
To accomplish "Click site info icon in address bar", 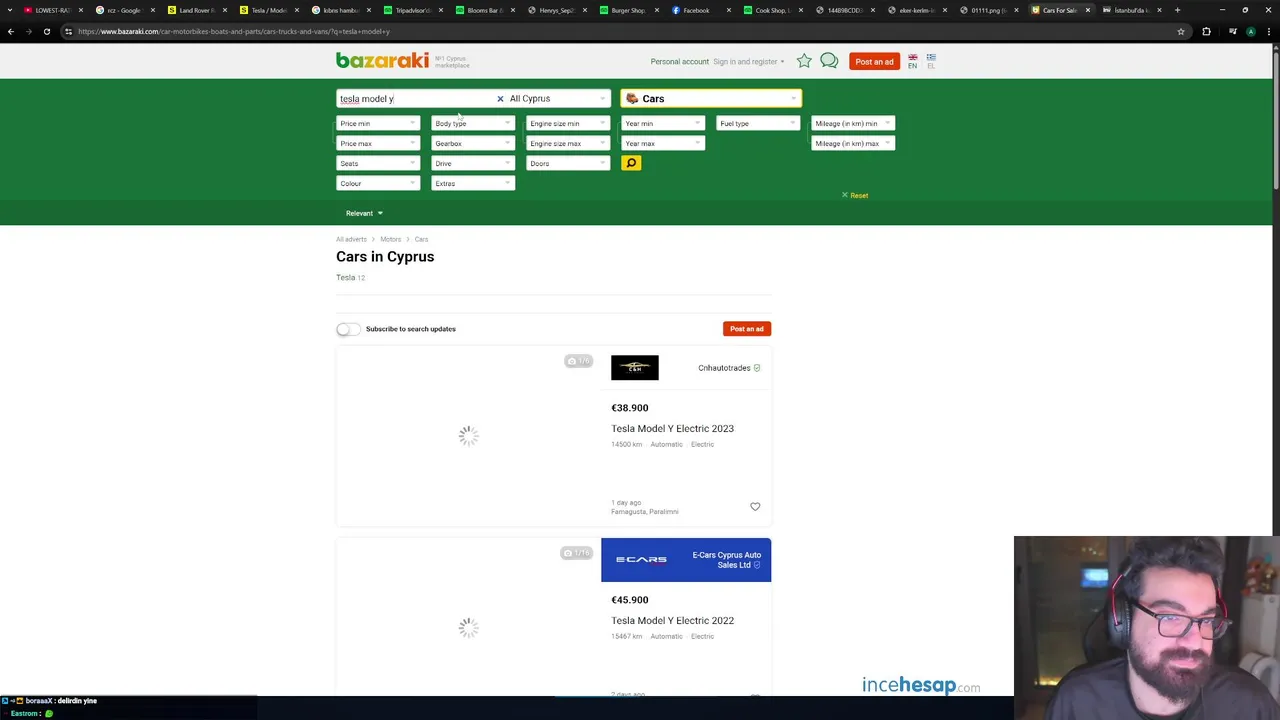I will 68,31.
